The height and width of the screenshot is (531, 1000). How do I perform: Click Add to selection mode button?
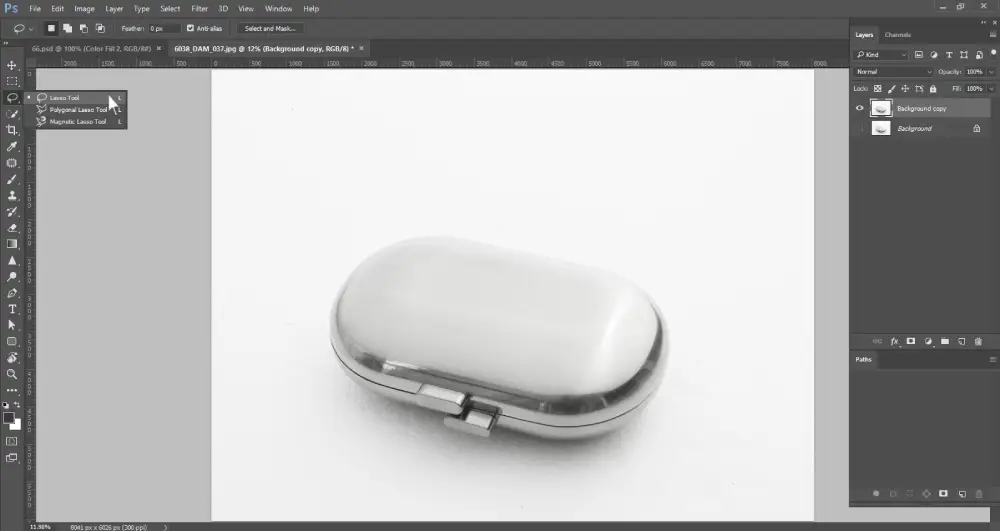(x=67, y=29)
